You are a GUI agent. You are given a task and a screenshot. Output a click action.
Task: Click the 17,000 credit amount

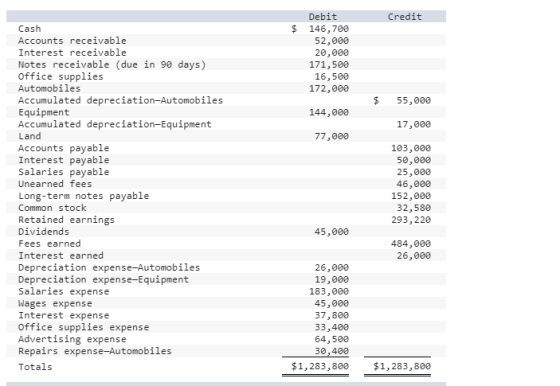coord(414,124)
